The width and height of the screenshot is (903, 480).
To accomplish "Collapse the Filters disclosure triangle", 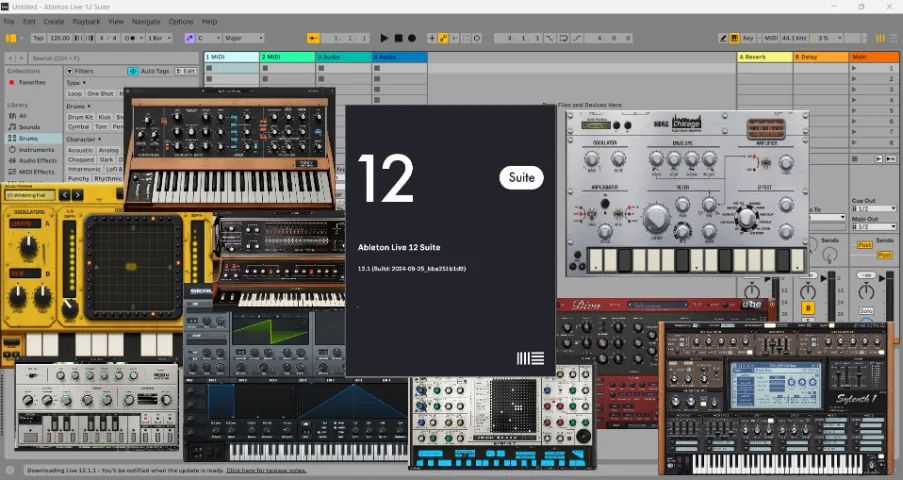I will 69,71.
